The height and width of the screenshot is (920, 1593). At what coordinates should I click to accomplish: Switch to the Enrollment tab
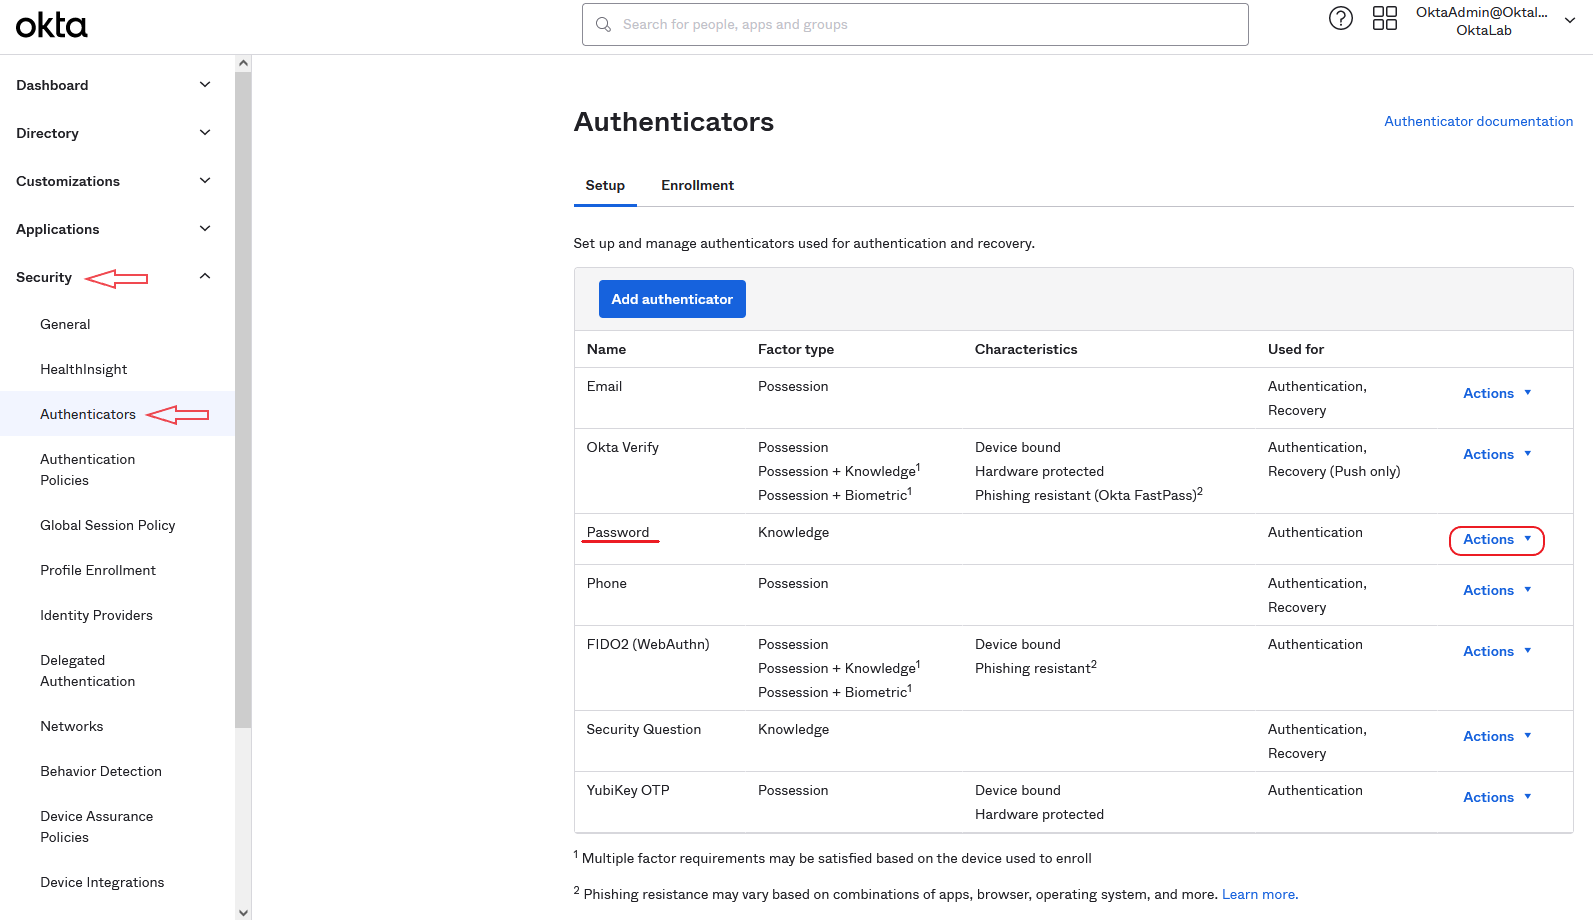tap(697, 186)
